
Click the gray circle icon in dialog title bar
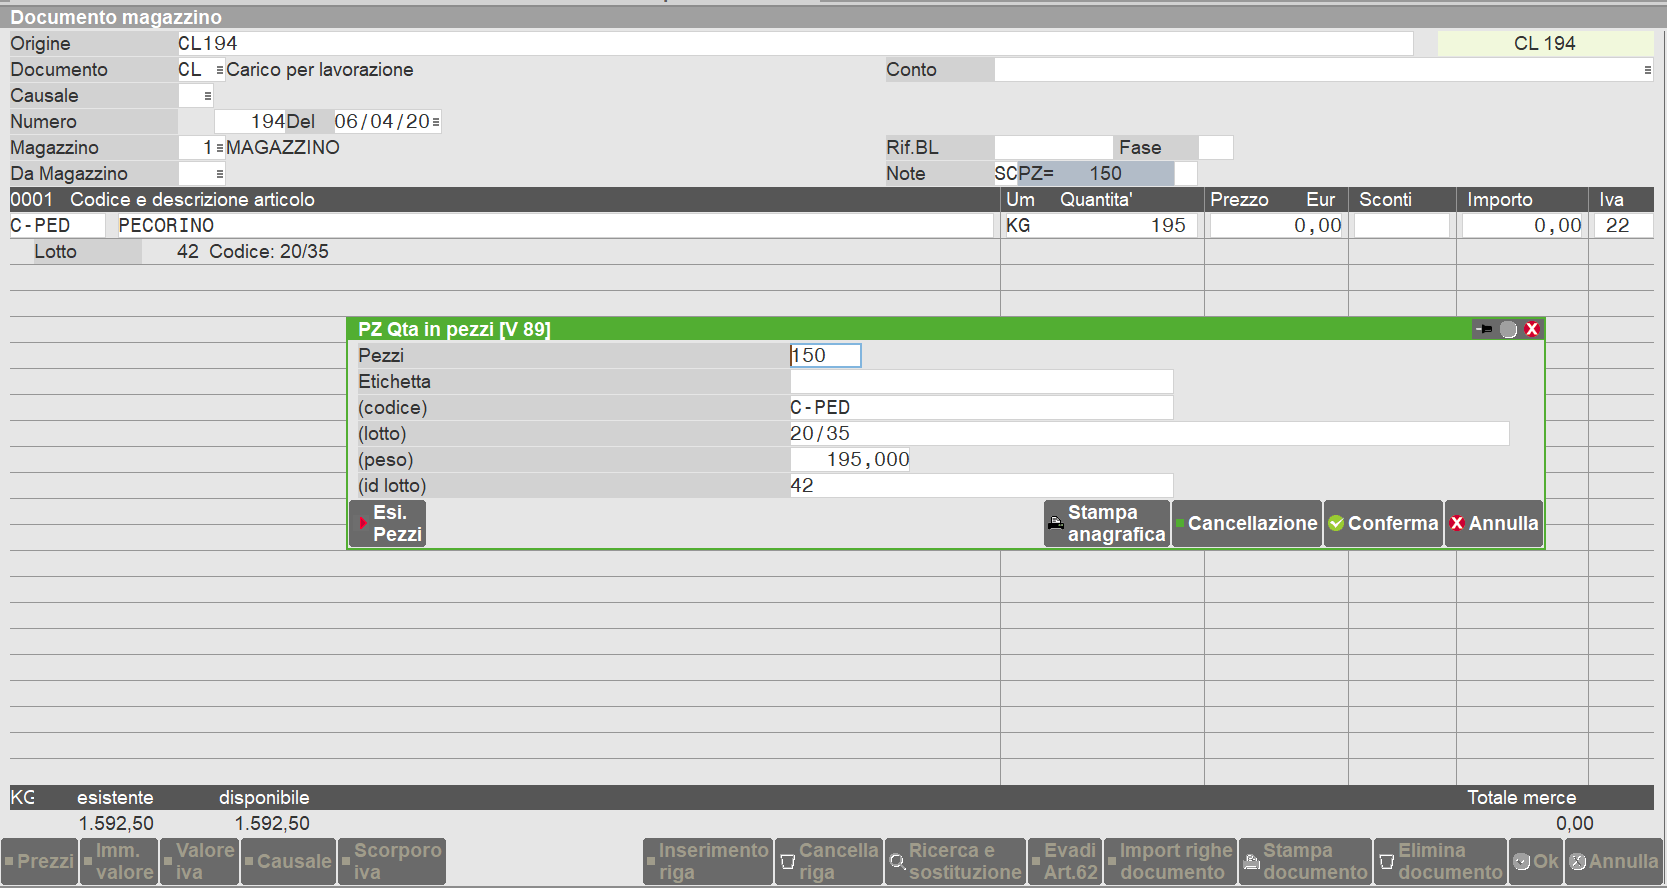1508,329
